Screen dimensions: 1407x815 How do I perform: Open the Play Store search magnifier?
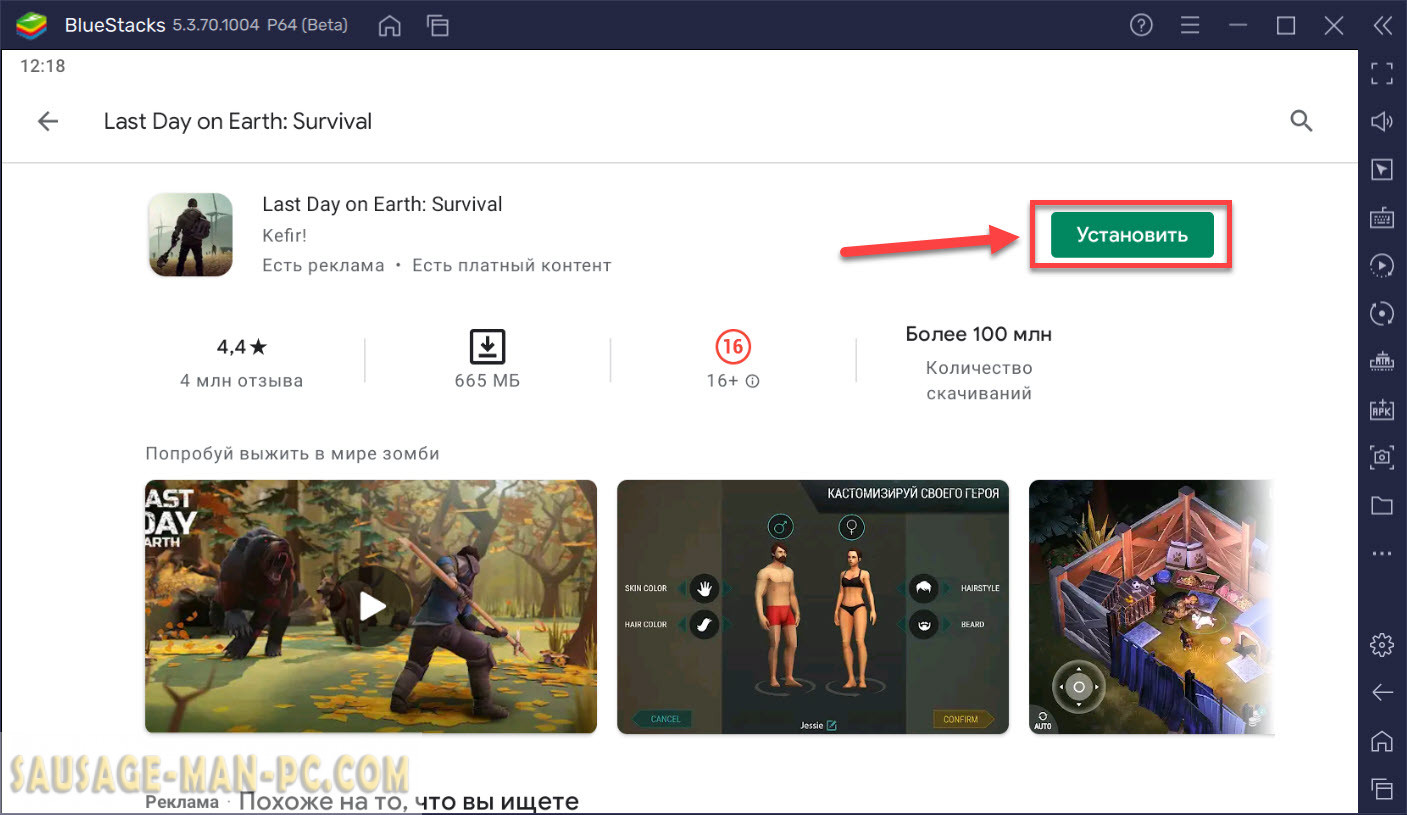click(1301, 121)
